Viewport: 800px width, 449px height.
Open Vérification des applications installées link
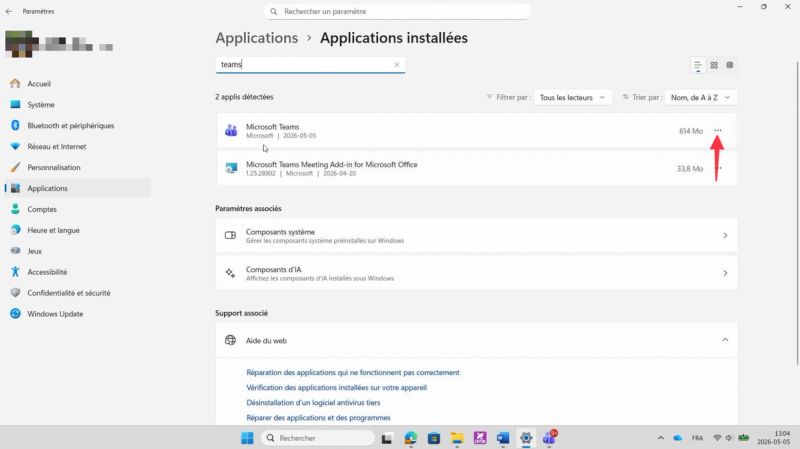pos(336,388)
